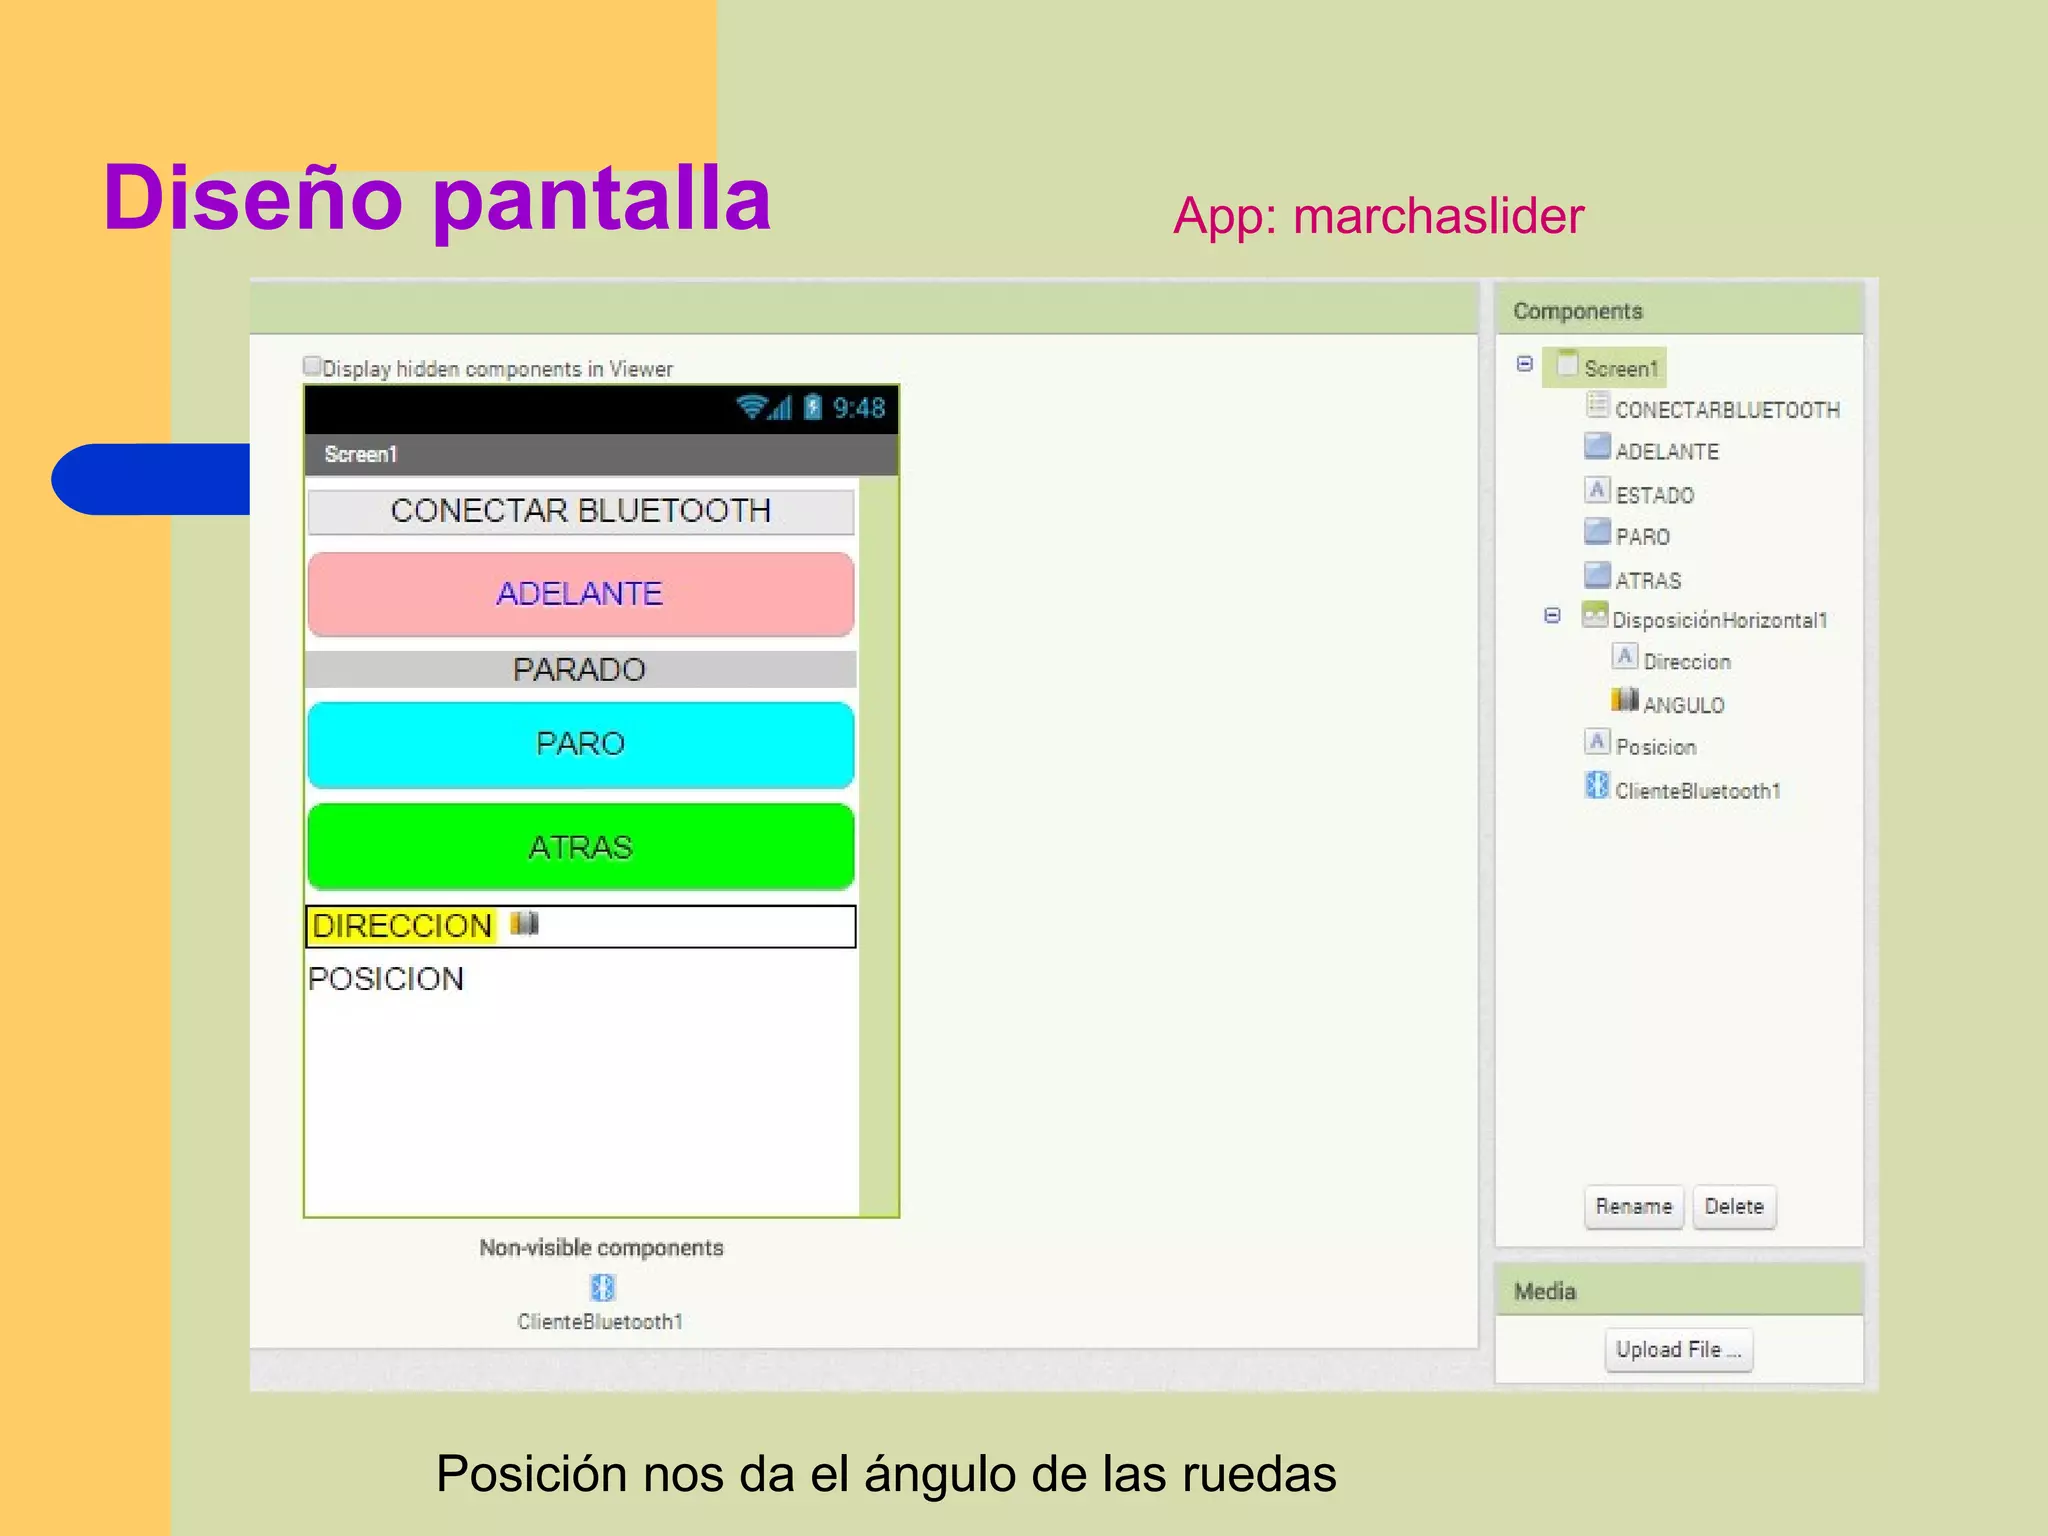Viewport: 2048px width, 1536px height.
Task: Toggle Display hidden components in Viewer checkbox
Action: point(312,366)
